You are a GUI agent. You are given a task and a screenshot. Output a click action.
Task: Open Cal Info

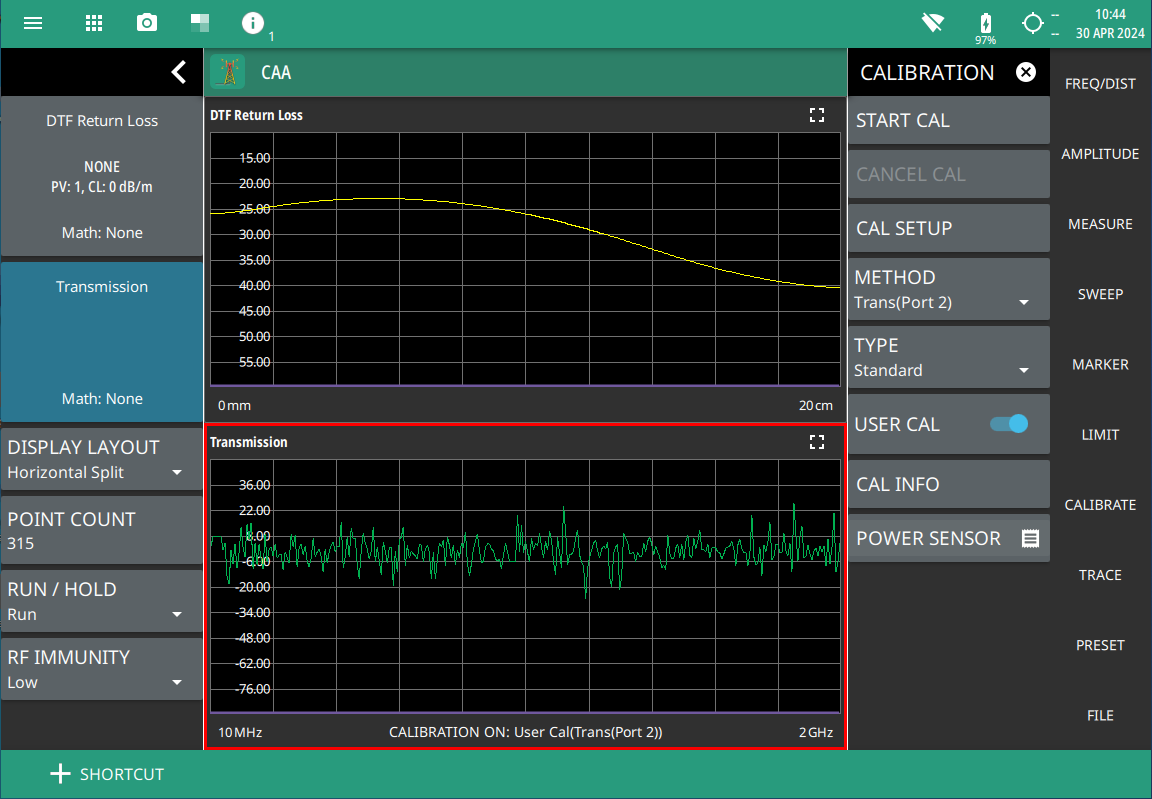click(x=948, y=484)
